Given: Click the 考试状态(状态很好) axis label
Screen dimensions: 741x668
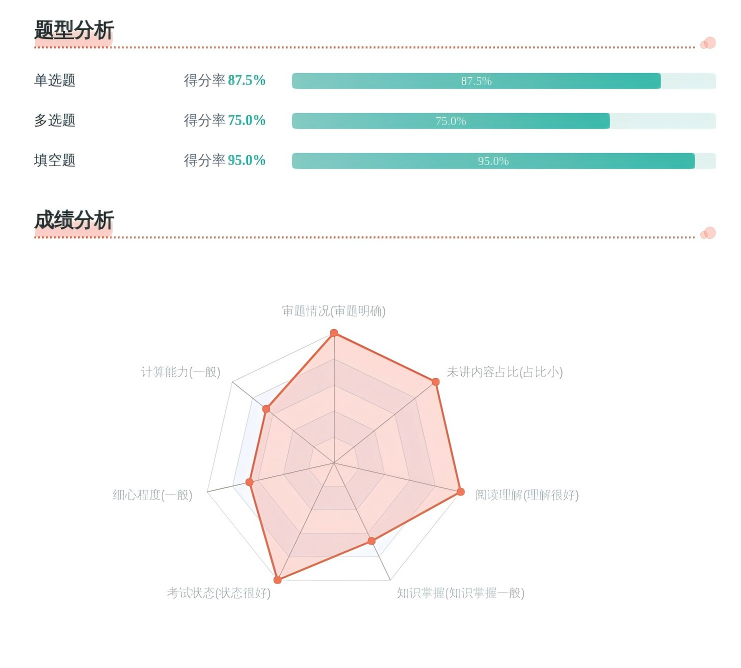Looking at the screenshot, I should (x=218, y=593).
